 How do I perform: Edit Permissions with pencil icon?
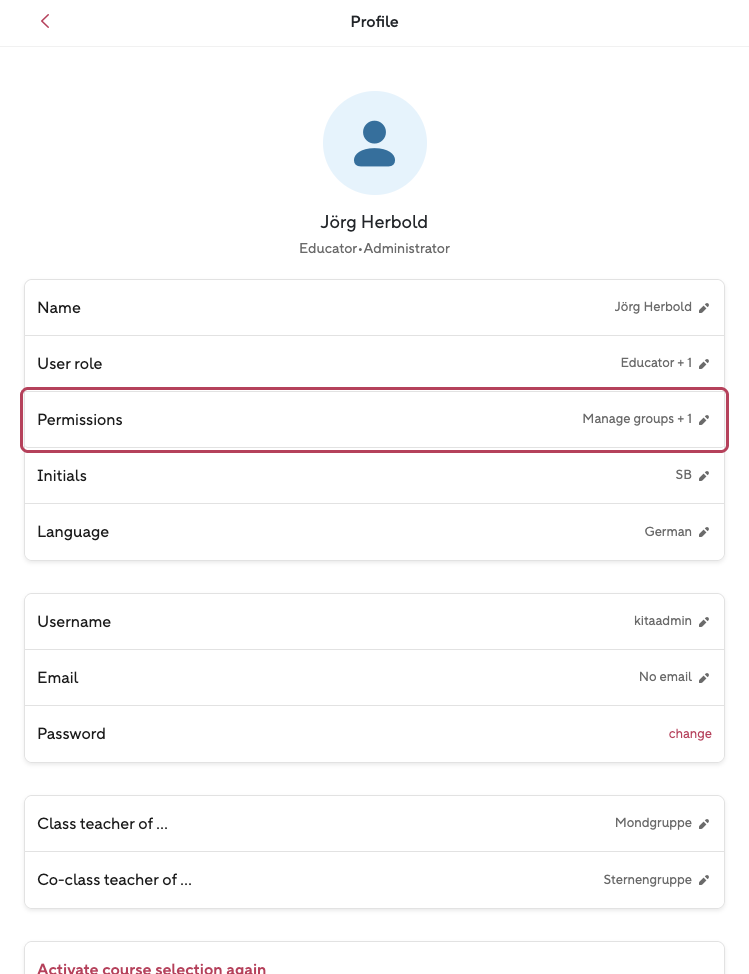click(704, 420)
